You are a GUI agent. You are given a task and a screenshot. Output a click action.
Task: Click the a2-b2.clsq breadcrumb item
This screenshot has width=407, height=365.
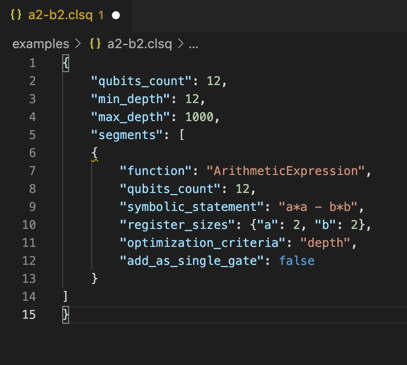[139, 44]
